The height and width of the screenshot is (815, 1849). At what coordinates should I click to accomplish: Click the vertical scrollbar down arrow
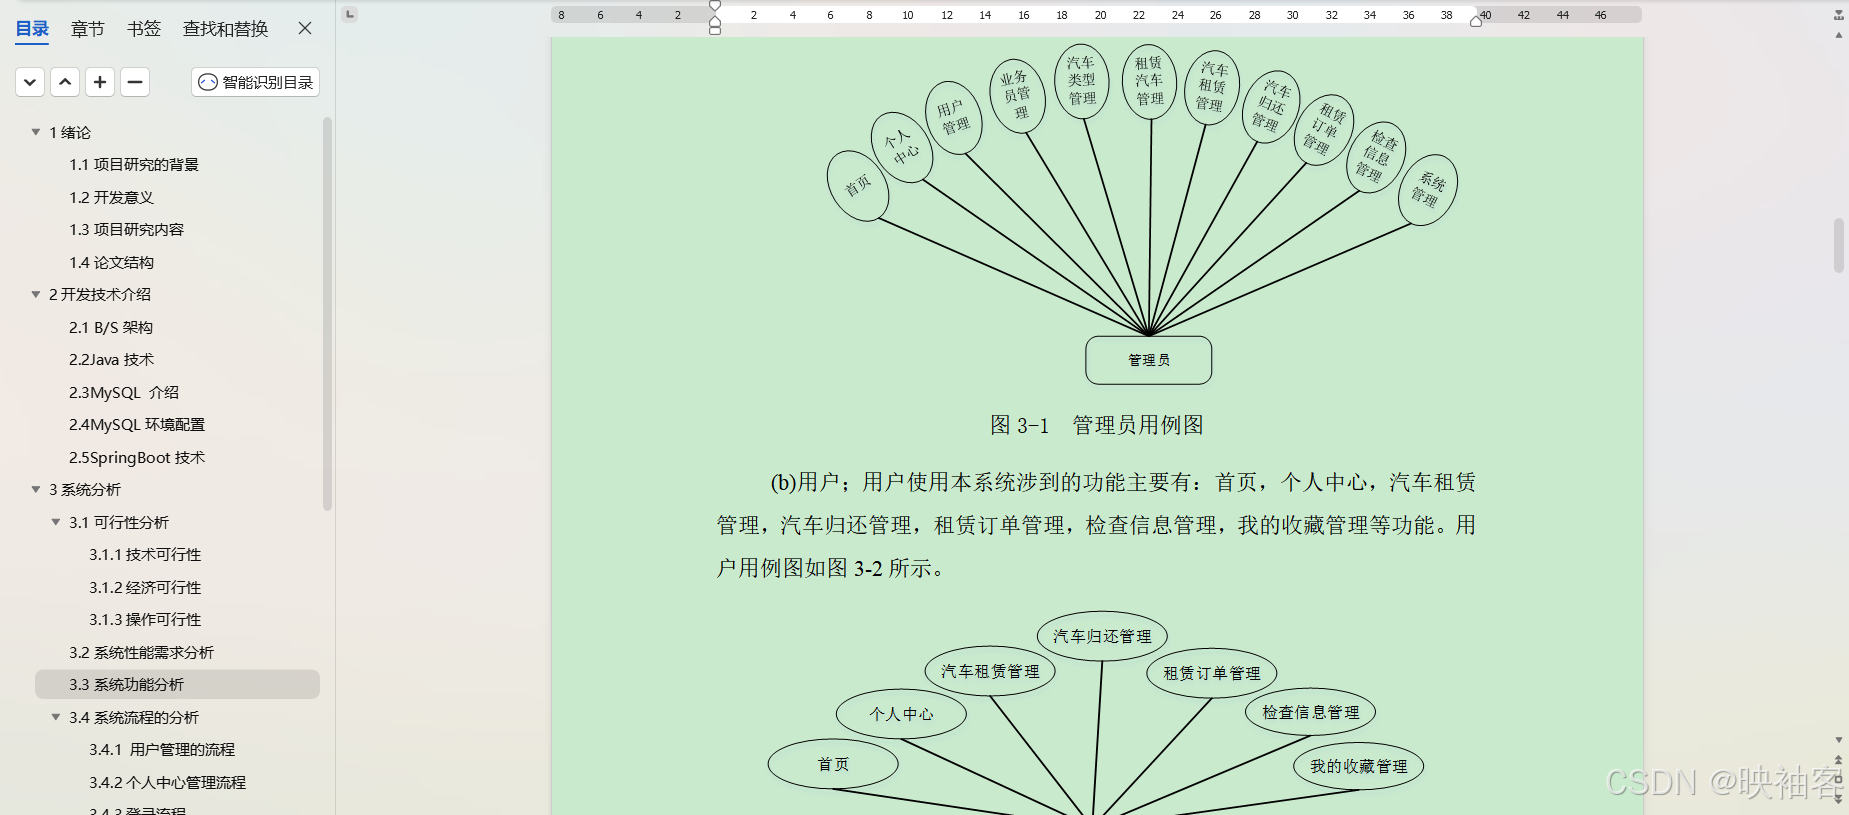1838,740
